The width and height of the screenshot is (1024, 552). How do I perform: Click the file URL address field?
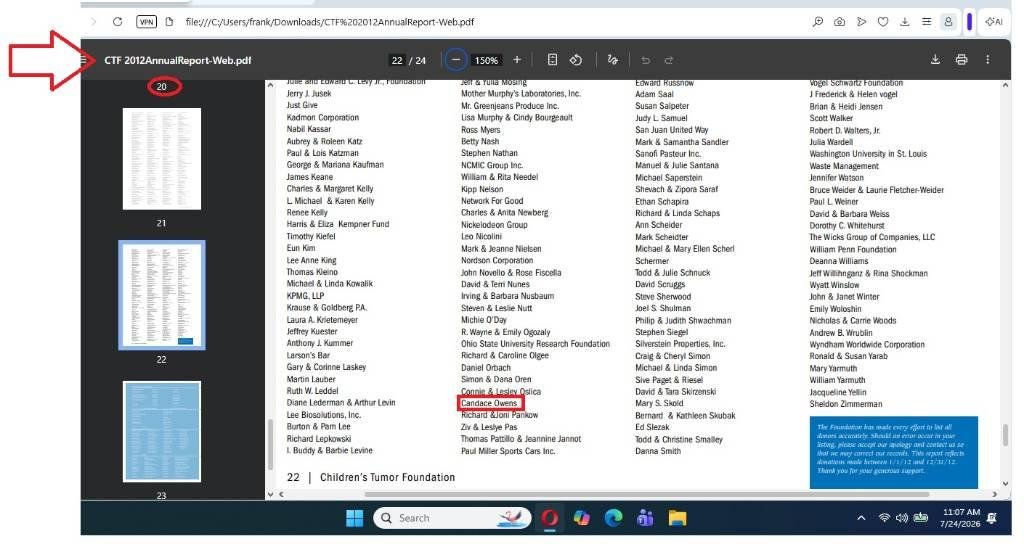pos(330,22)
